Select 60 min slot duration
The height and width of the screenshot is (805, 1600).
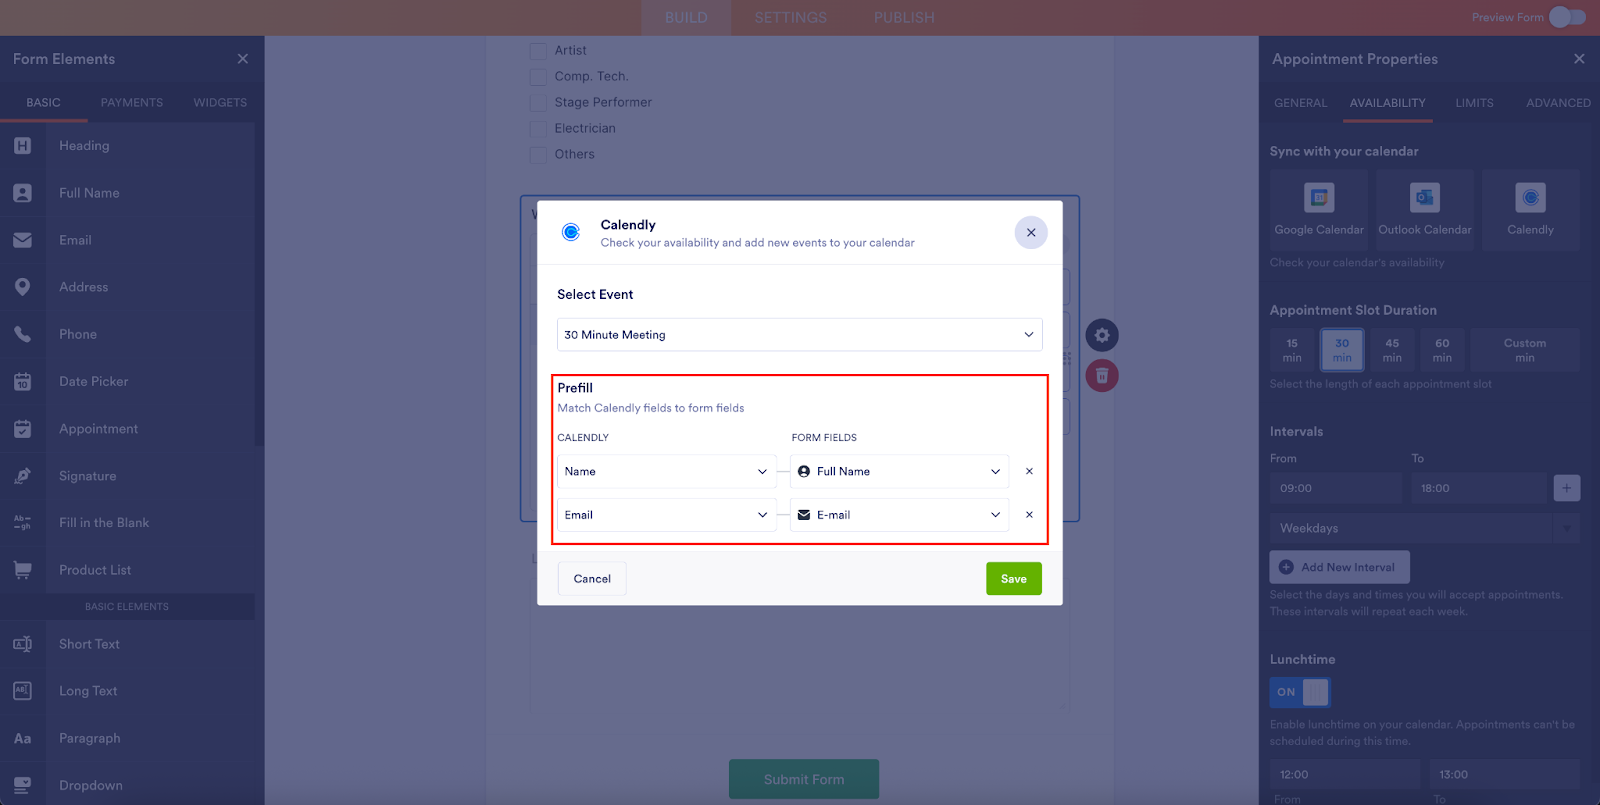1442,350
